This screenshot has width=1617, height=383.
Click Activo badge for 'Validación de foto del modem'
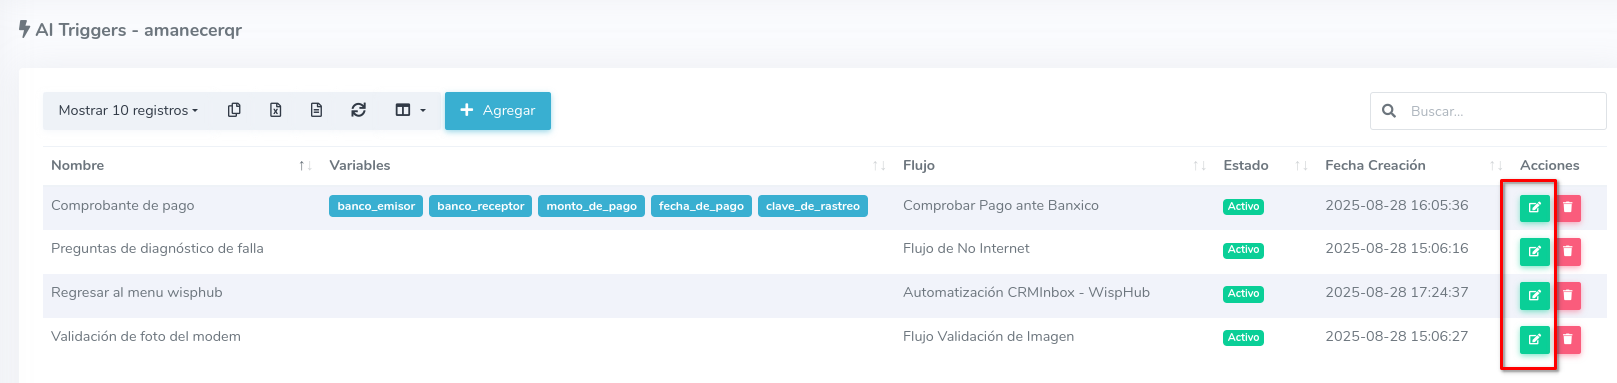tap(1243, 338)
